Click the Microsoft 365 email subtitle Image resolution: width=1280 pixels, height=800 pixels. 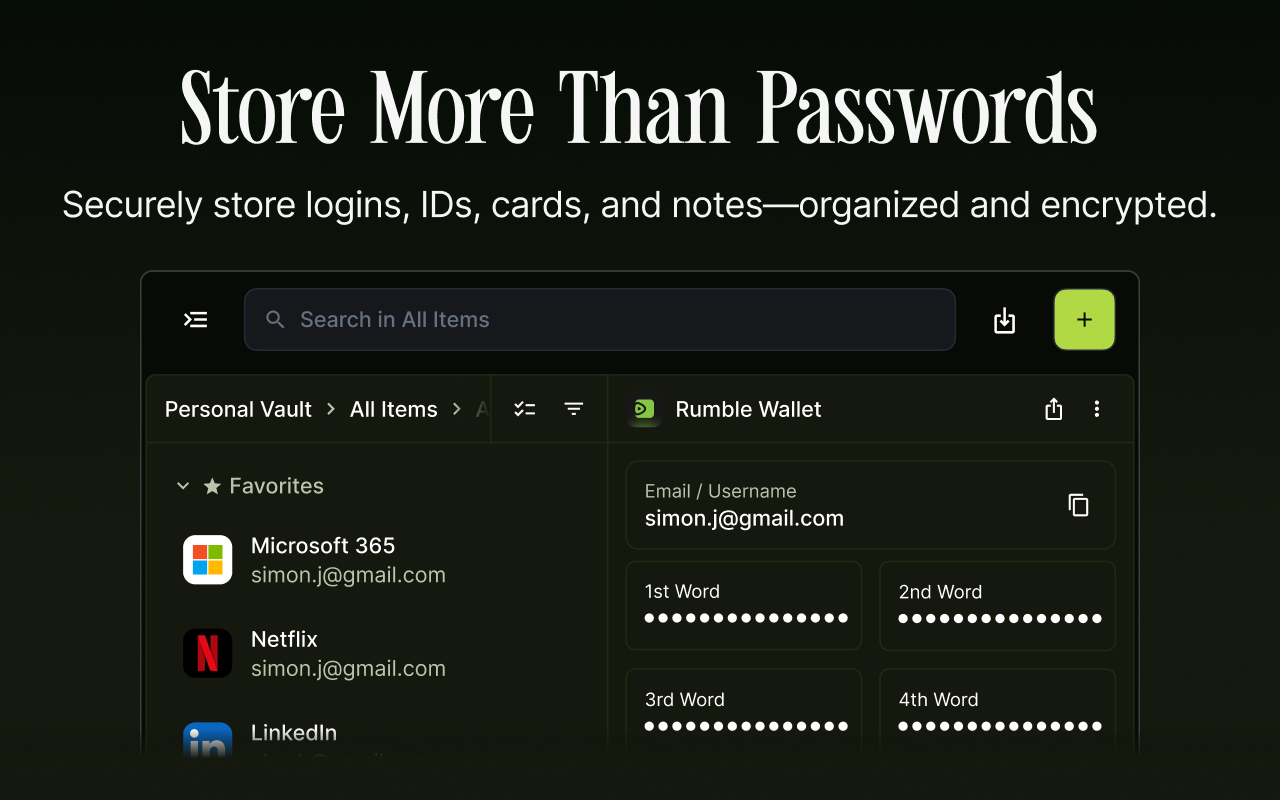click(x=348, y=575)
